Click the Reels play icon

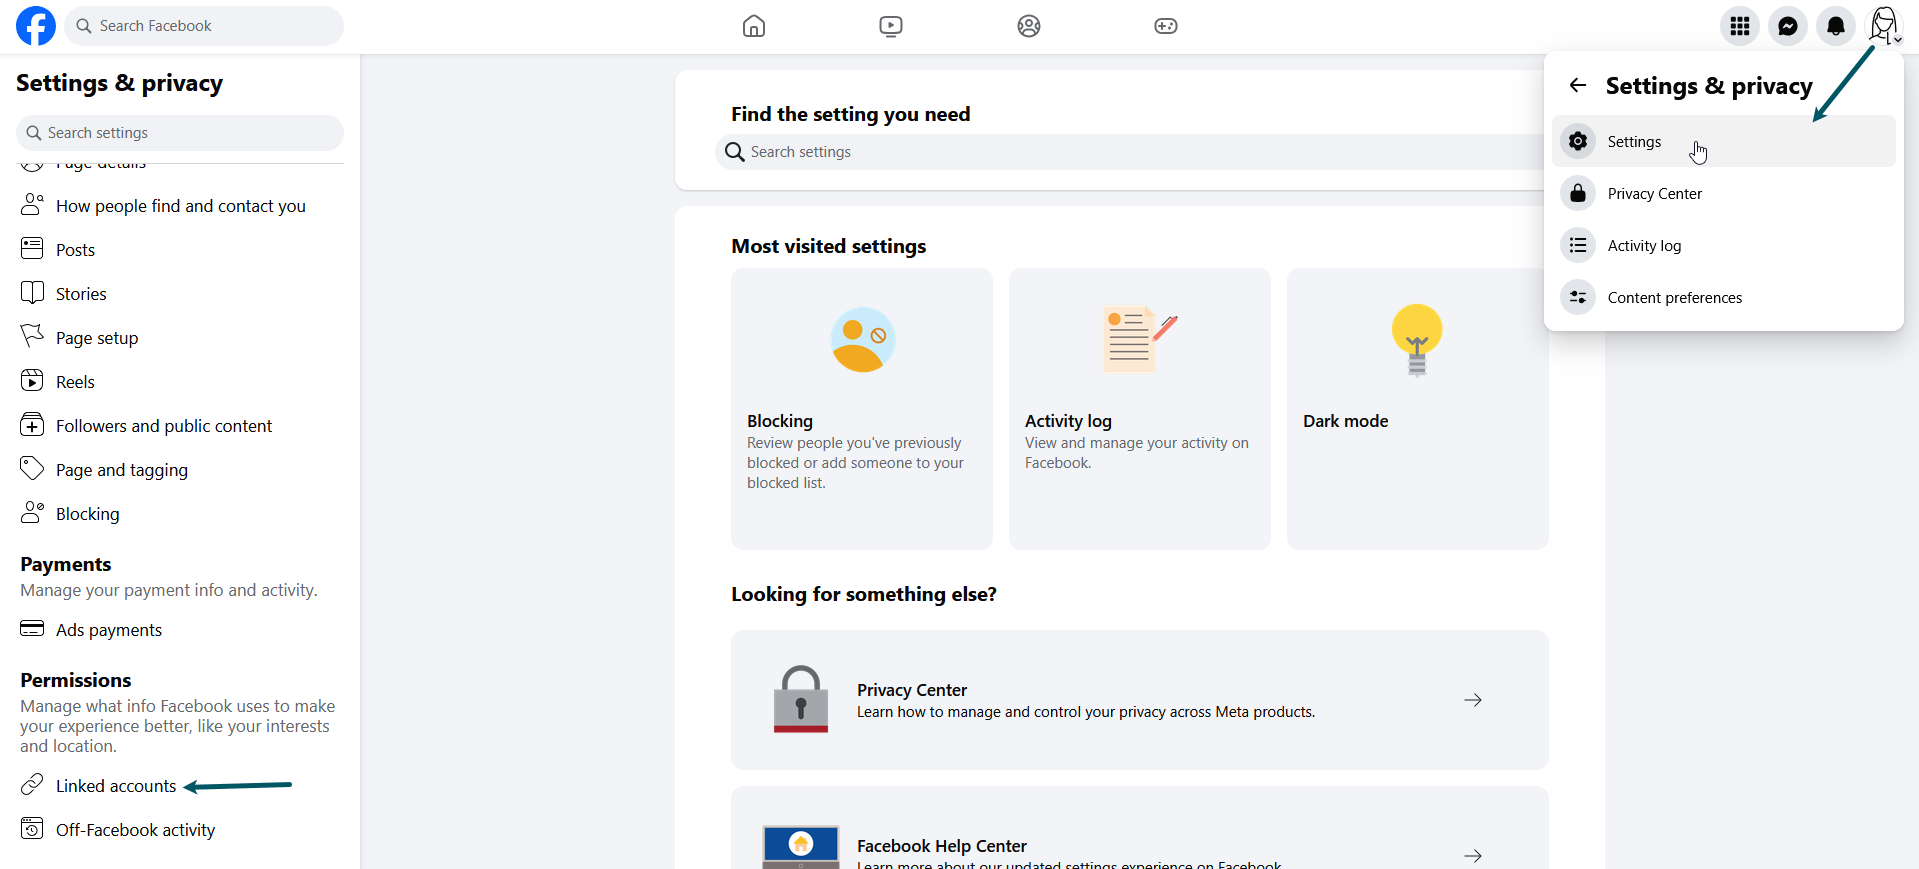click(32, 380)
